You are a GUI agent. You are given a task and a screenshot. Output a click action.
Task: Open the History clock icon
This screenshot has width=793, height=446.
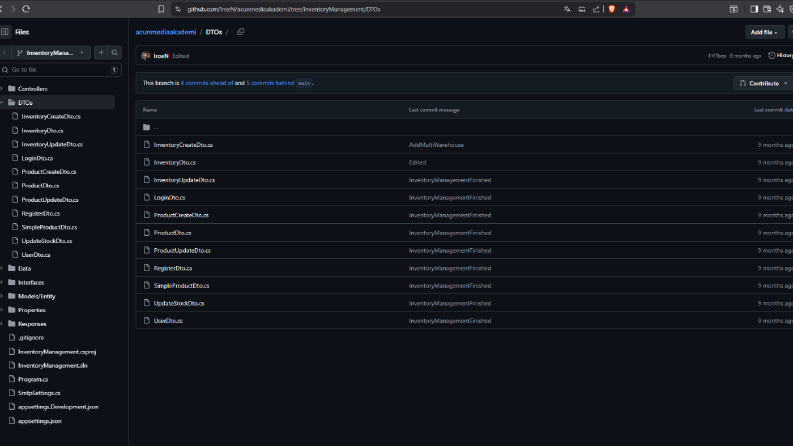pyautogui.click(x=772, y=56)
